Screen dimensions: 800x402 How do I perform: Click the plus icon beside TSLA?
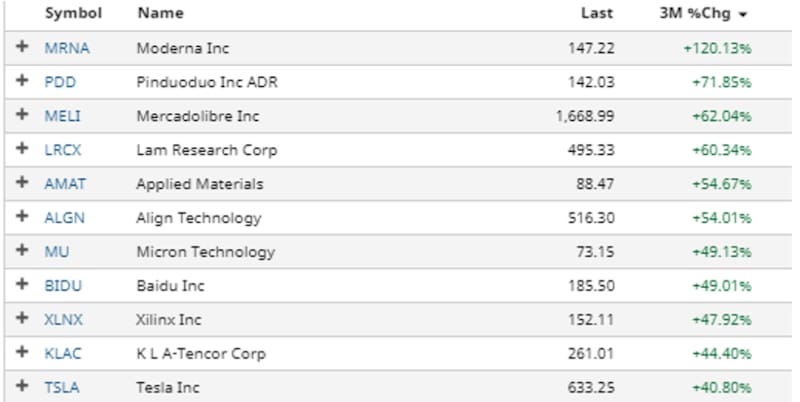[x=23, y=387]
